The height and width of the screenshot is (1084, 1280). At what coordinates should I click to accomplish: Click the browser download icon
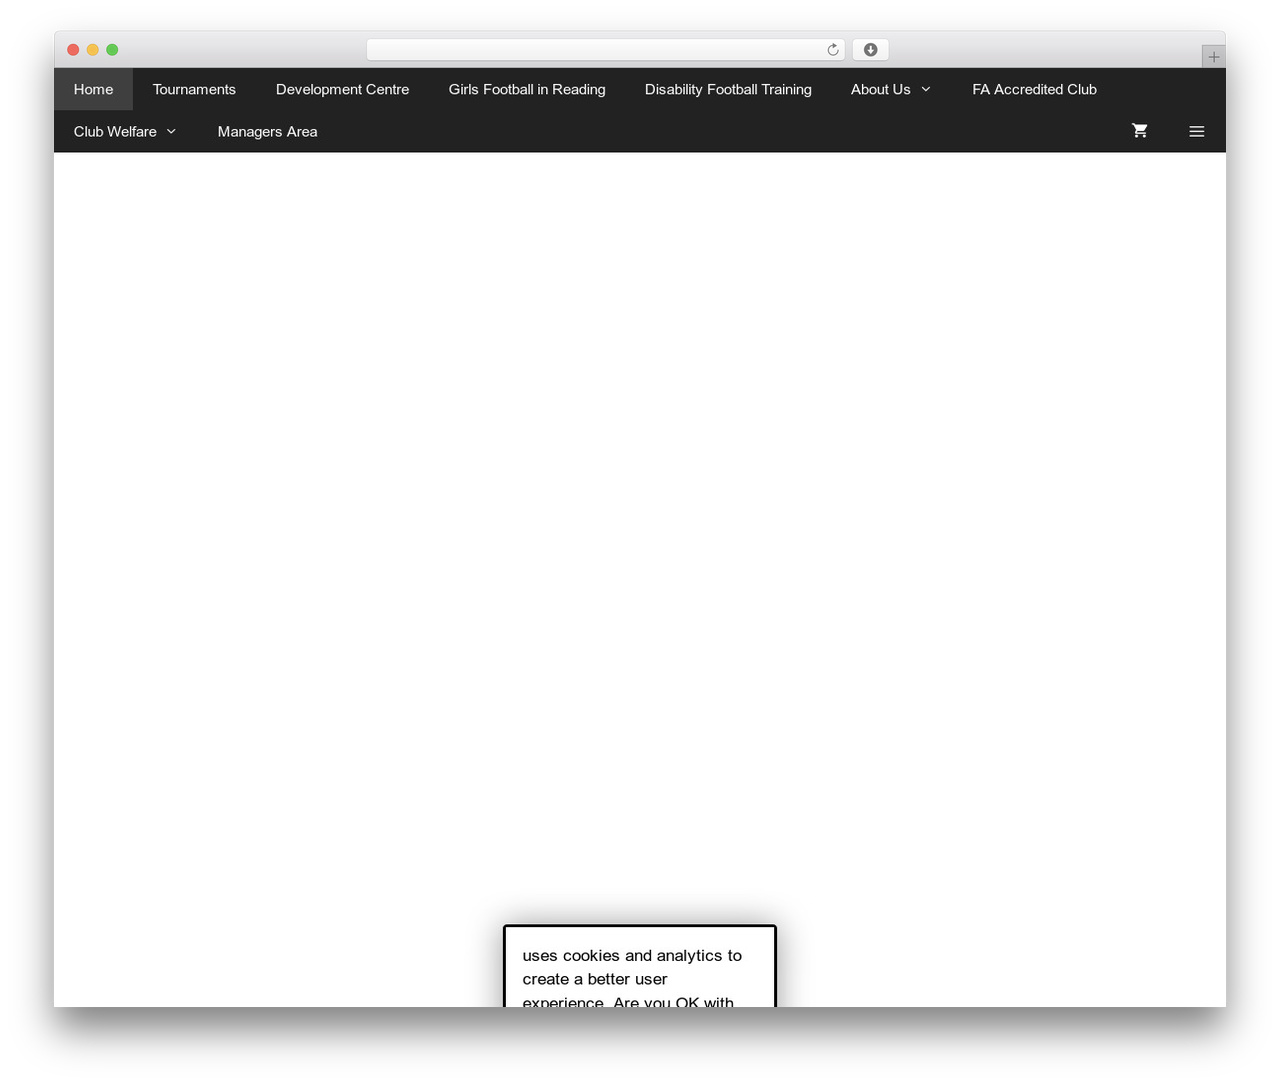[x=870, y=50]
